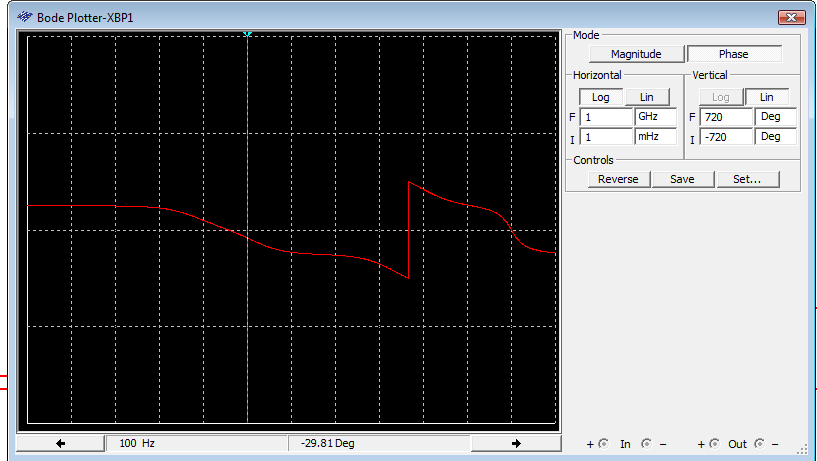
Task: Click the Out positive terminal
Action: click(x=714, y=444)
